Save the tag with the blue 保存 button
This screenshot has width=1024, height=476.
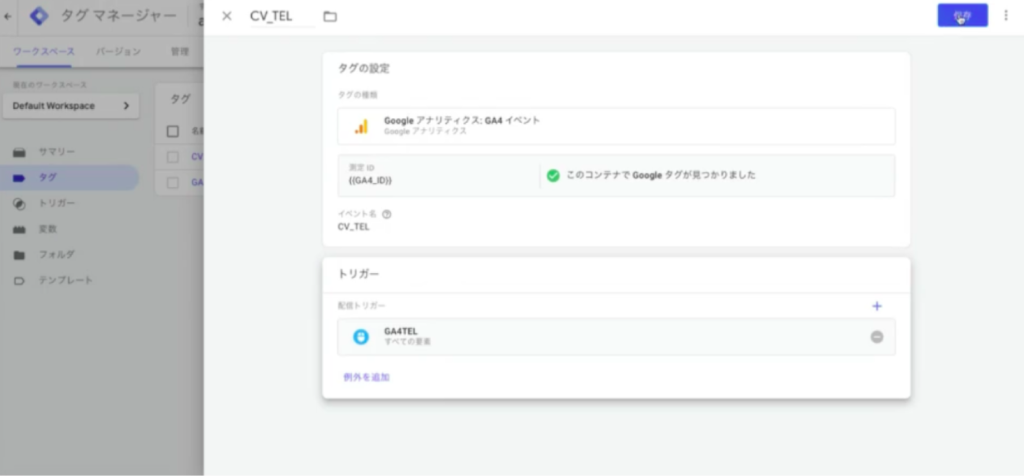coord(962,16)
